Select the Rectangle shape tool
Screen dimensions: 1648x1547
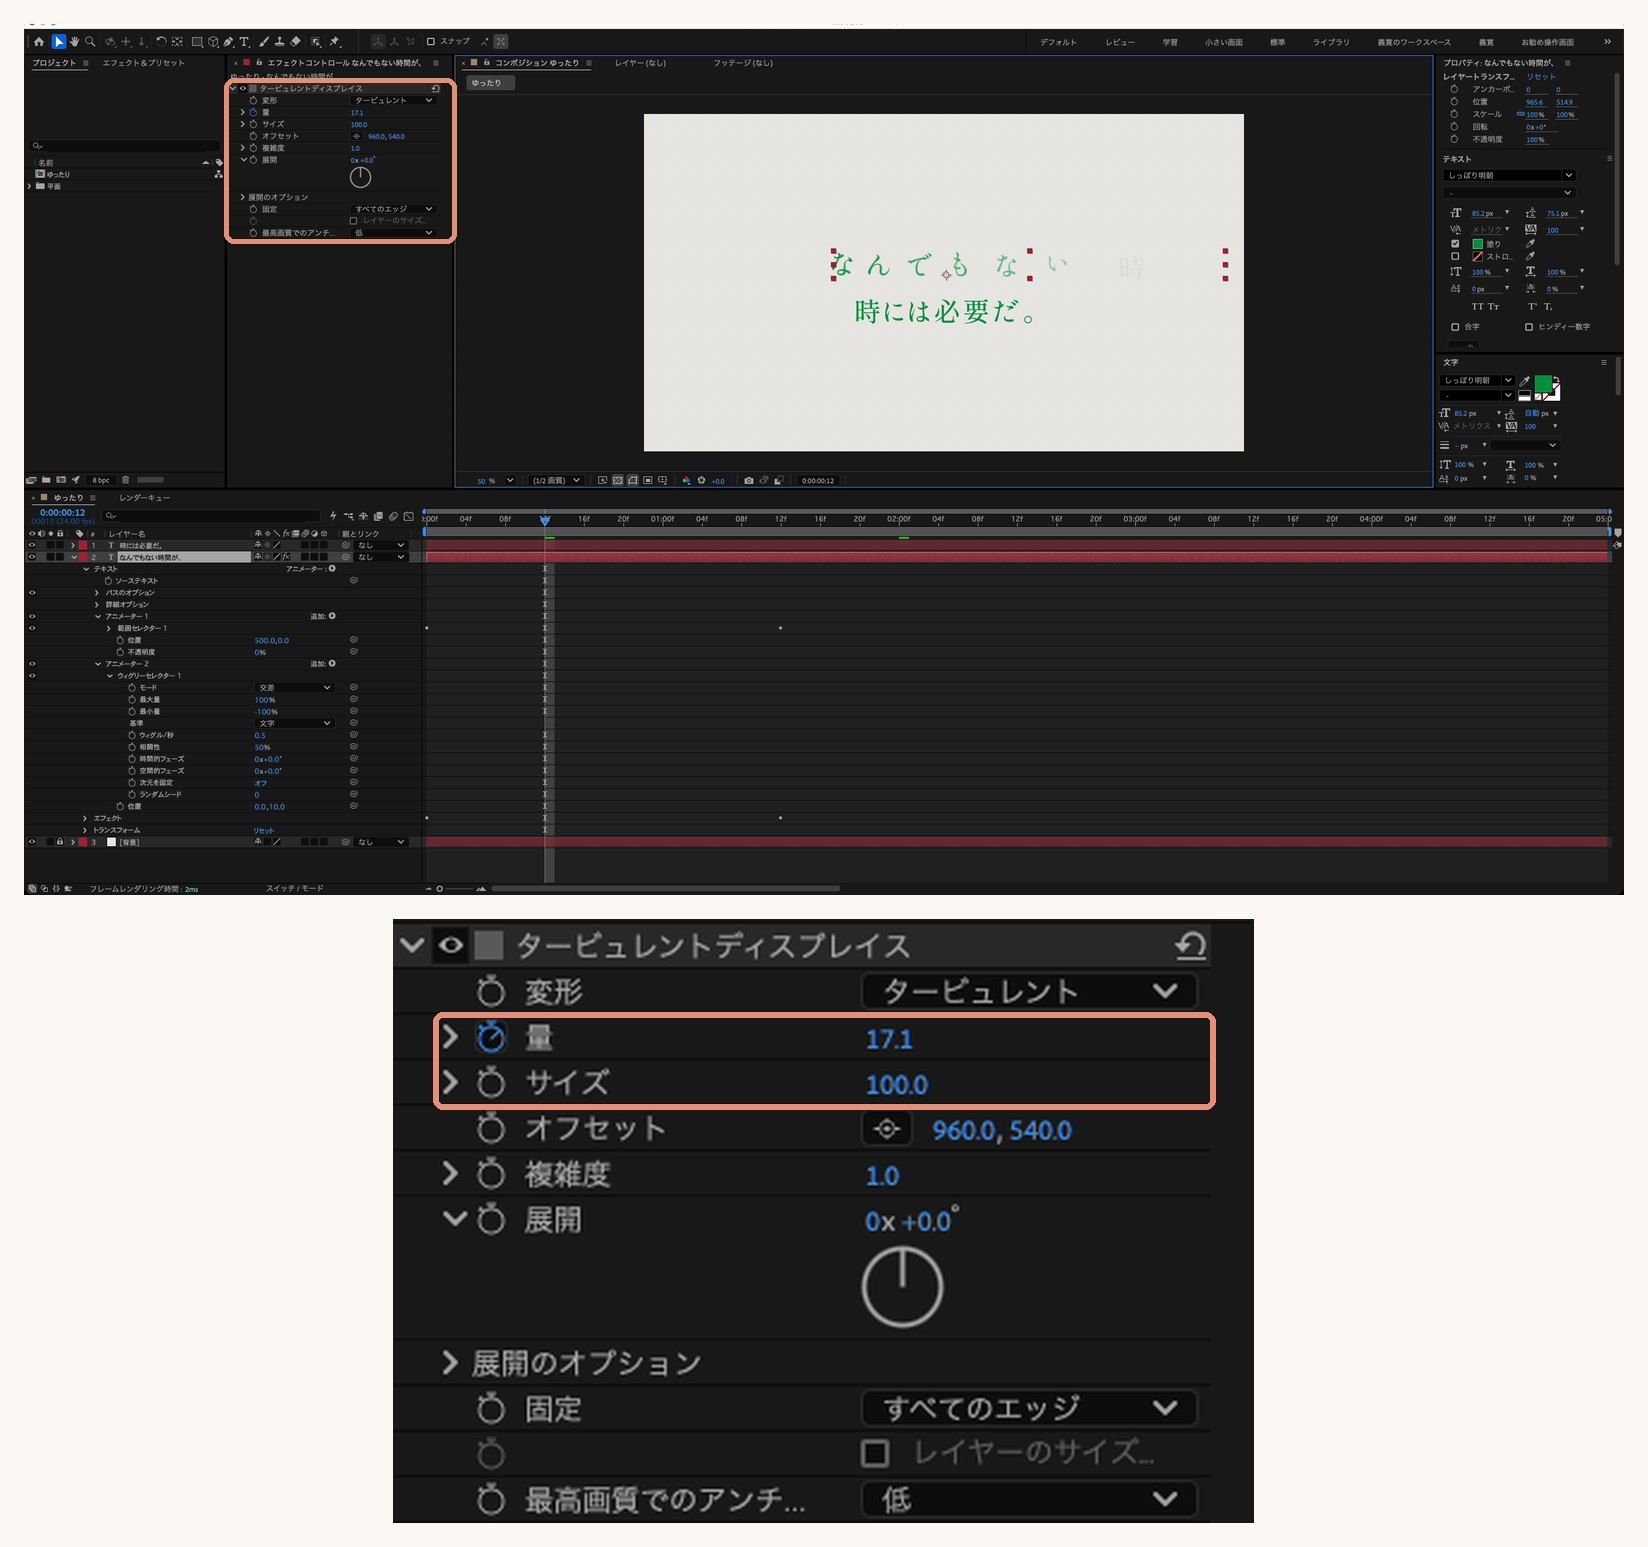click(x=197, y=42)
